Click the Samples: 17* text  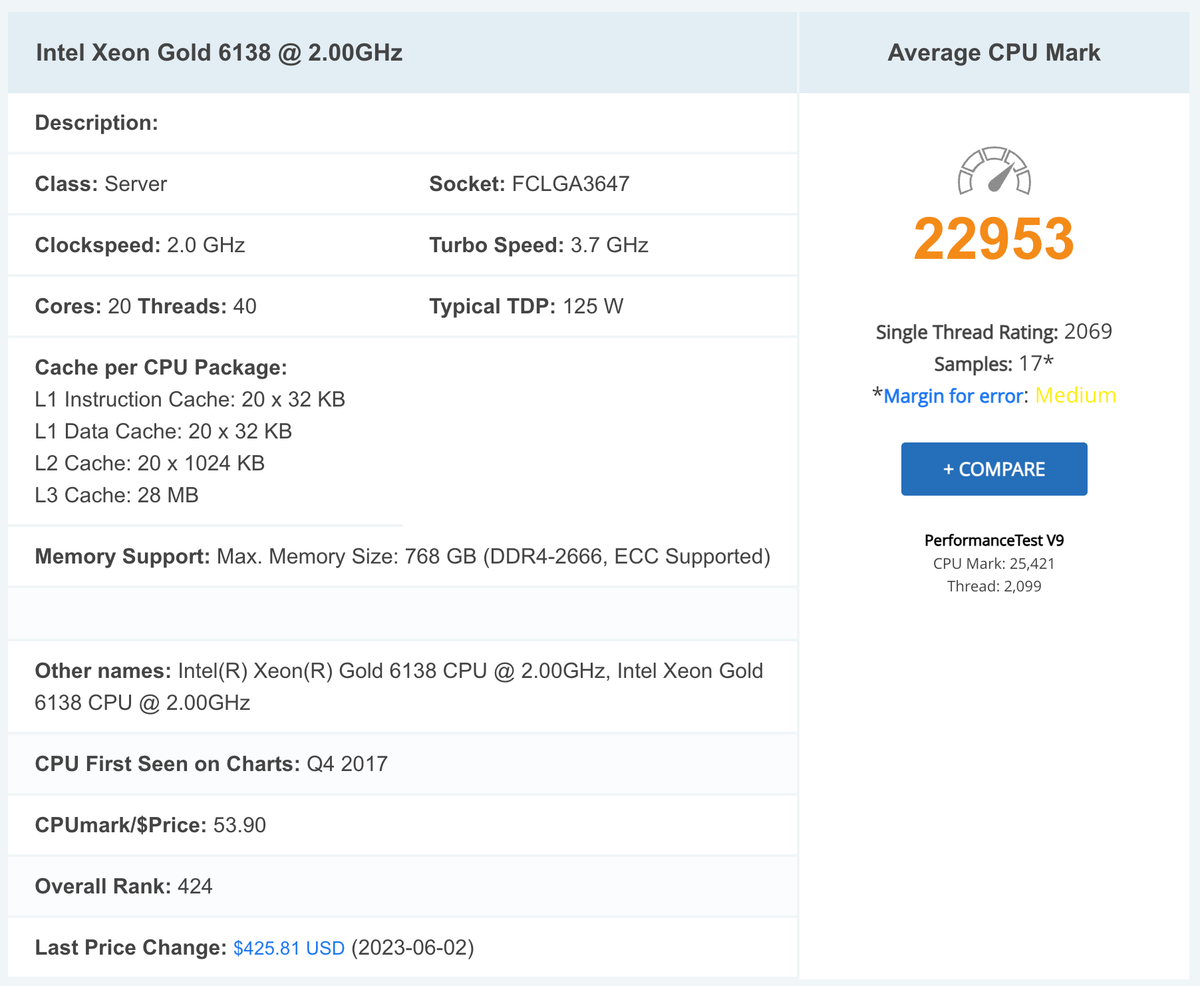tap(993, 364)
